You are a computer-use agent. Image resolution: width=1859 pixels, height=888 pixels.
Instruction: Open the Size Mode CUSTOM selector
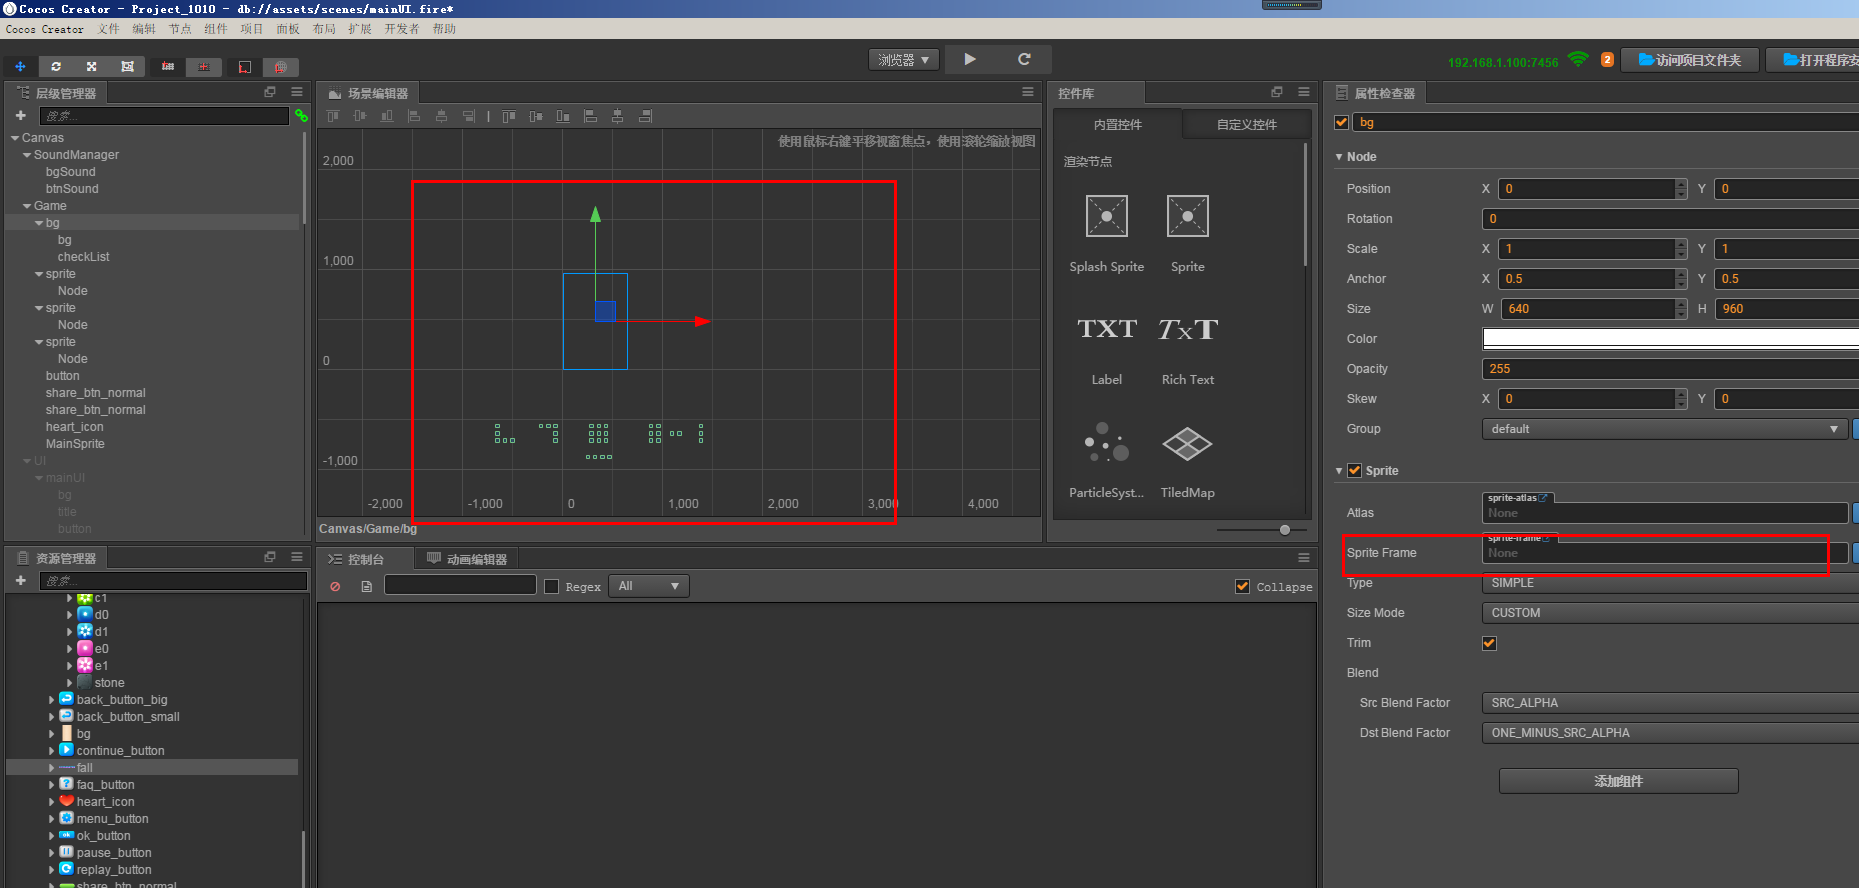pos(1670,613)
